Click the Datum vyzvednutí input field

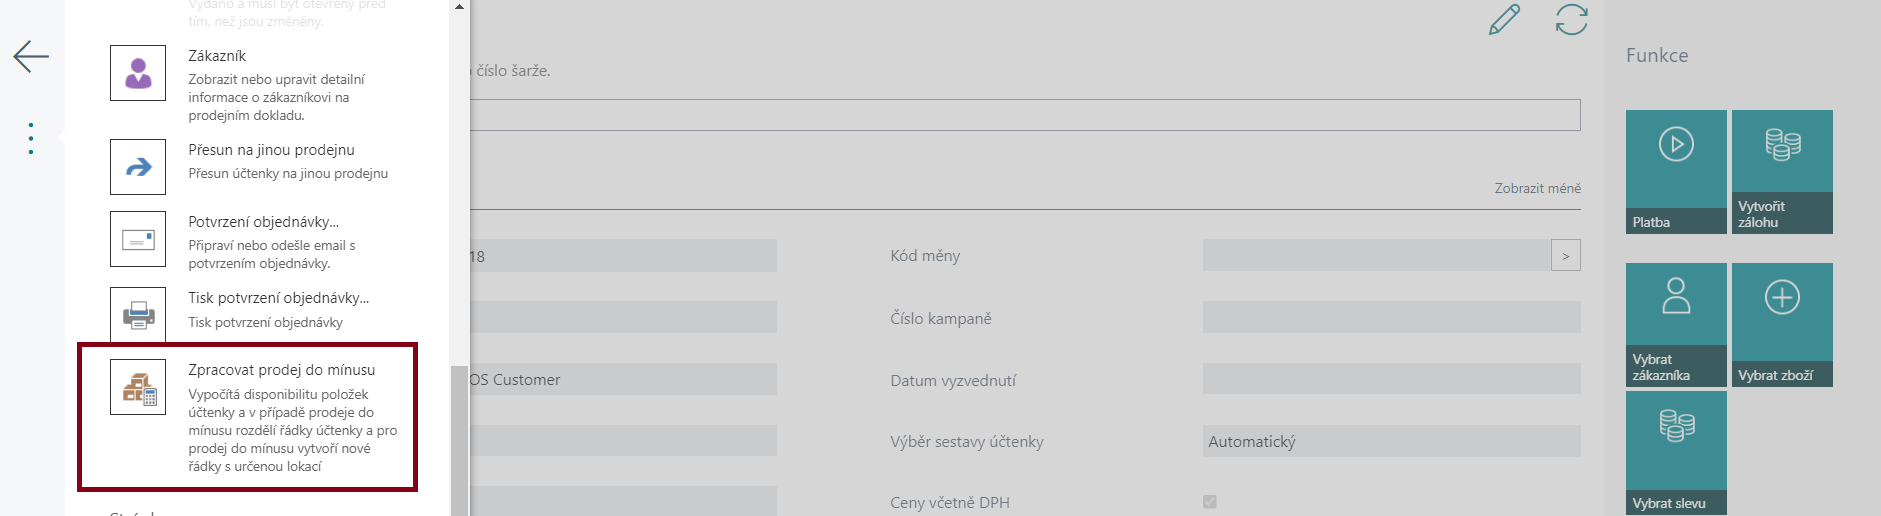pos(1391,379)
